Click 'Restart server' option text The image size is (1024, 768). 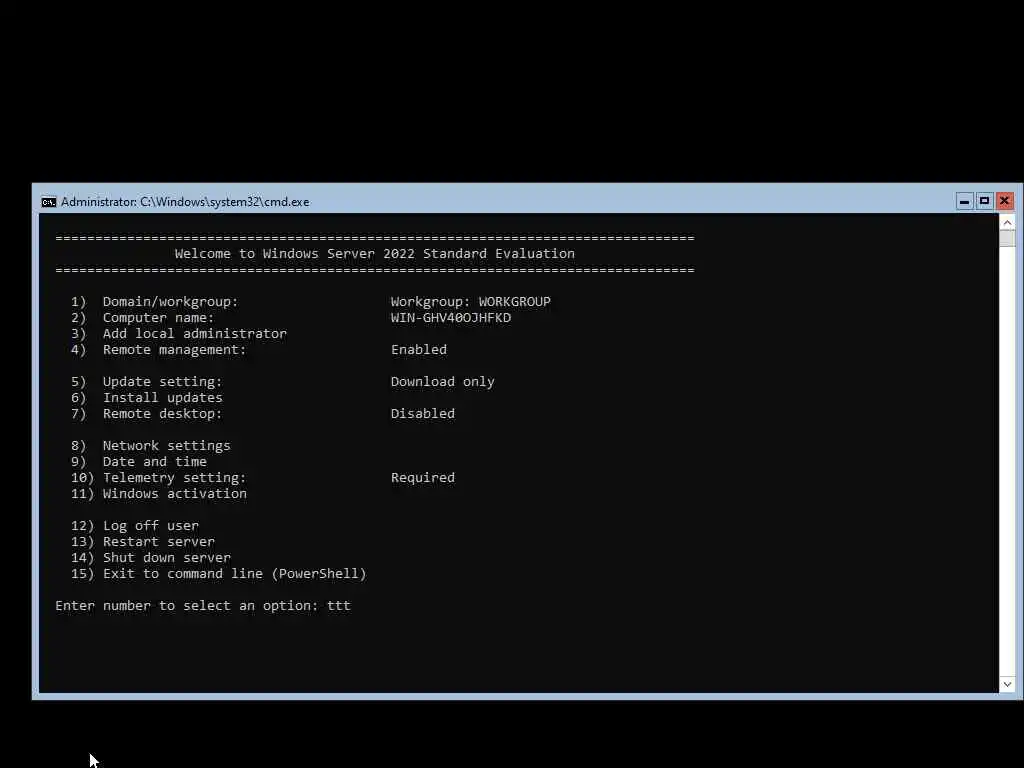tap(158, 542)
